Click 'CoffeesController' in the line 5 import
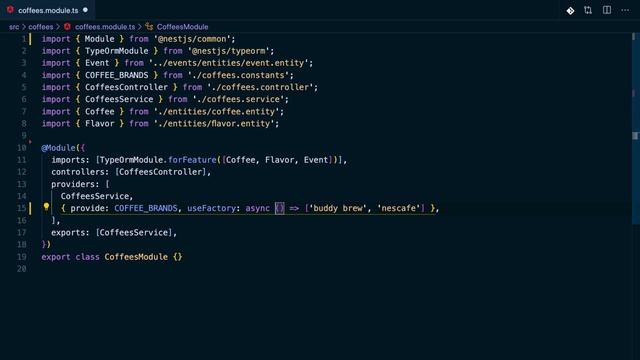 pyautogui.click(x=126, y=87)
